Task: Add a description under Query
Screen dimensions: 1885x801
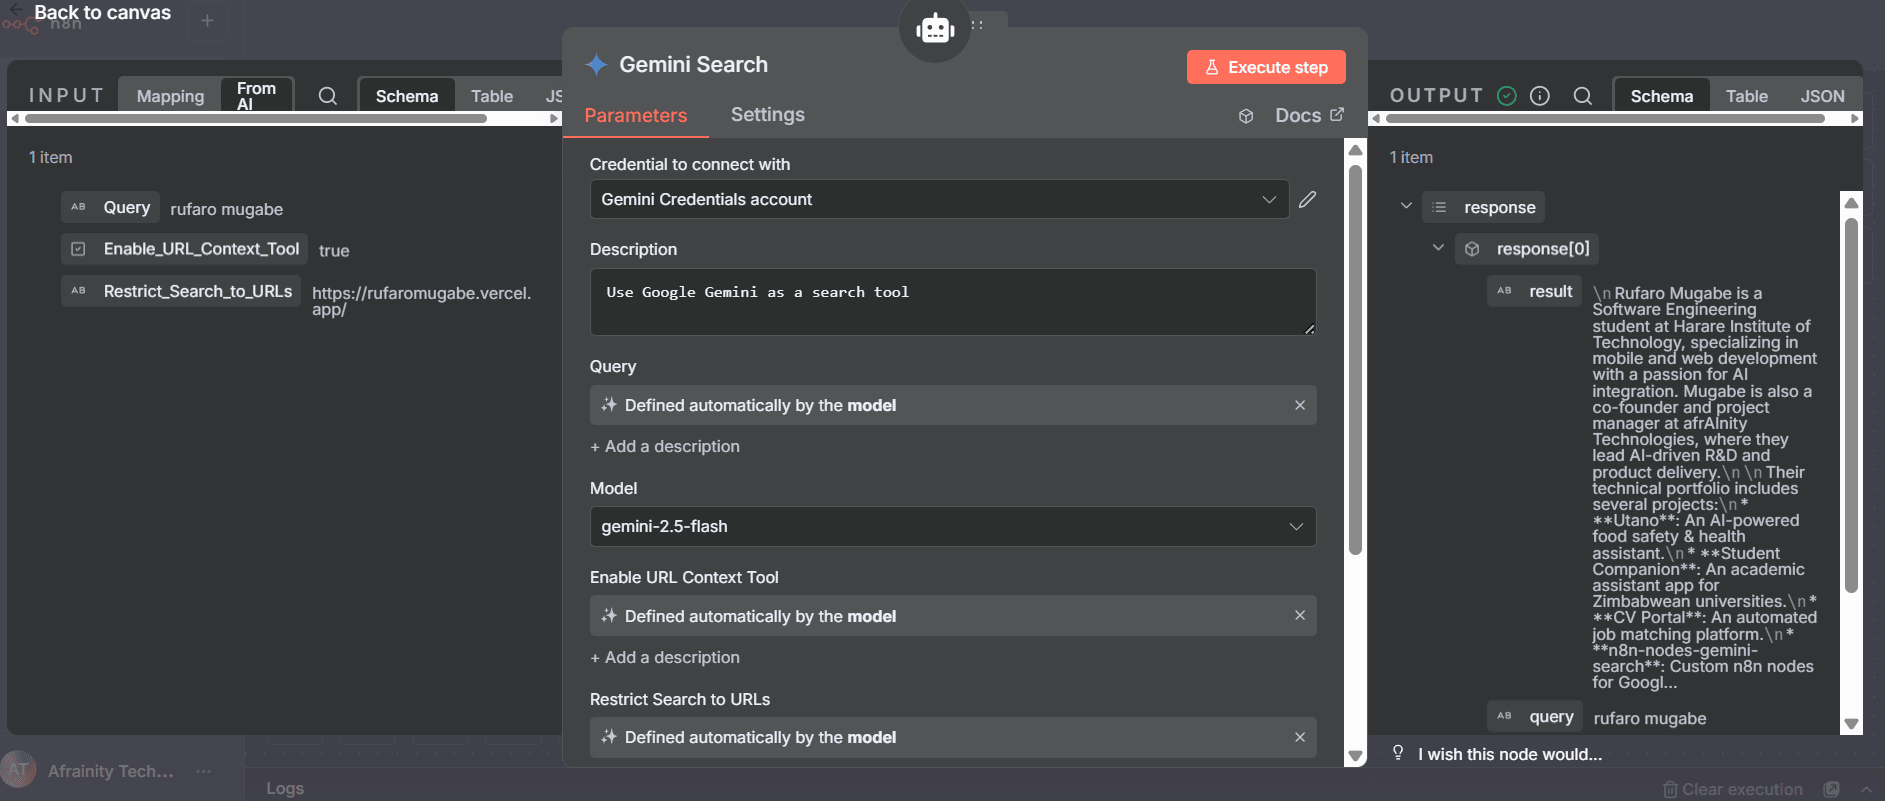Action: pyautogui.click(x=665, y=446)
